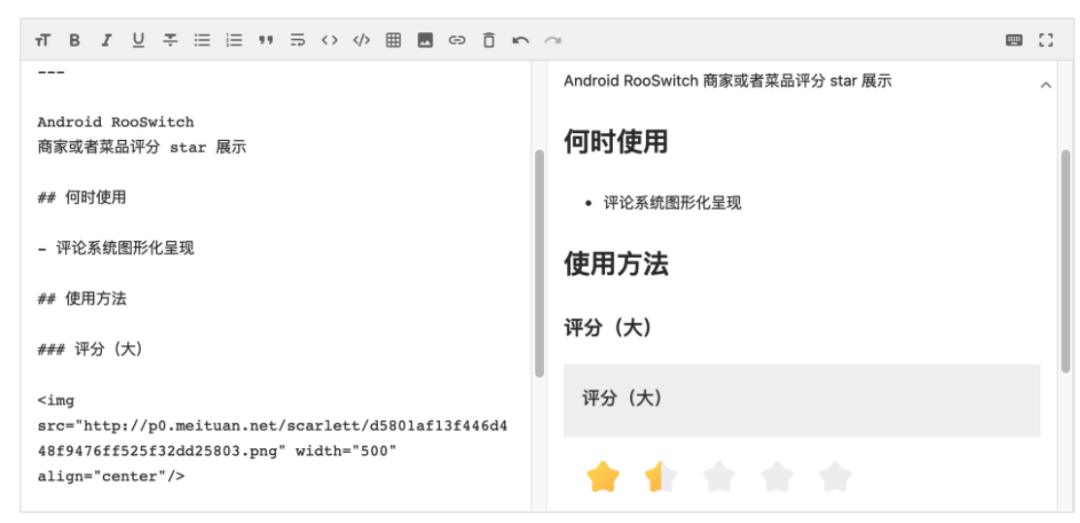Viewport: 1080px width, 523px height.
Task: Open the keyboard shortcuts icon
Action: [1014, 41]
